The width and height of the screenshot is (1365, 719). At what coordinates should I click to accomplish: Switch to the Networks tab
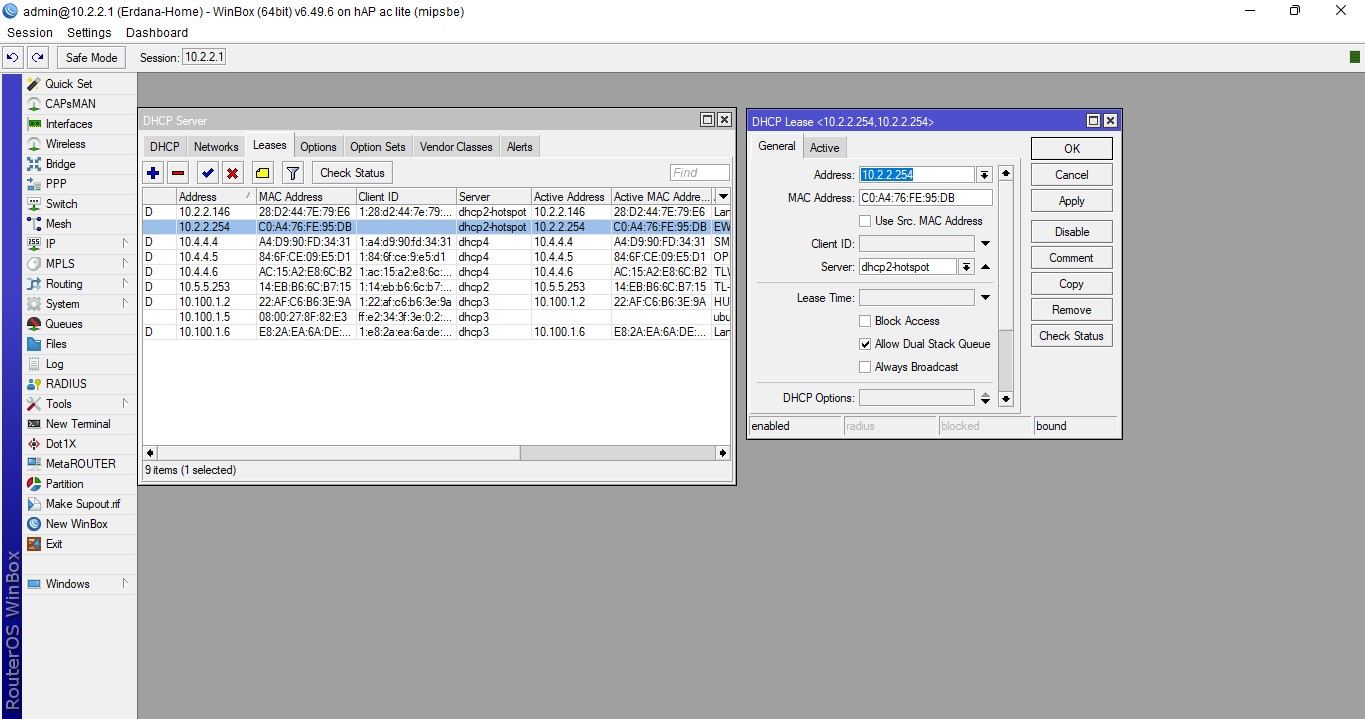pyautogui.click(x=216, y=147)
